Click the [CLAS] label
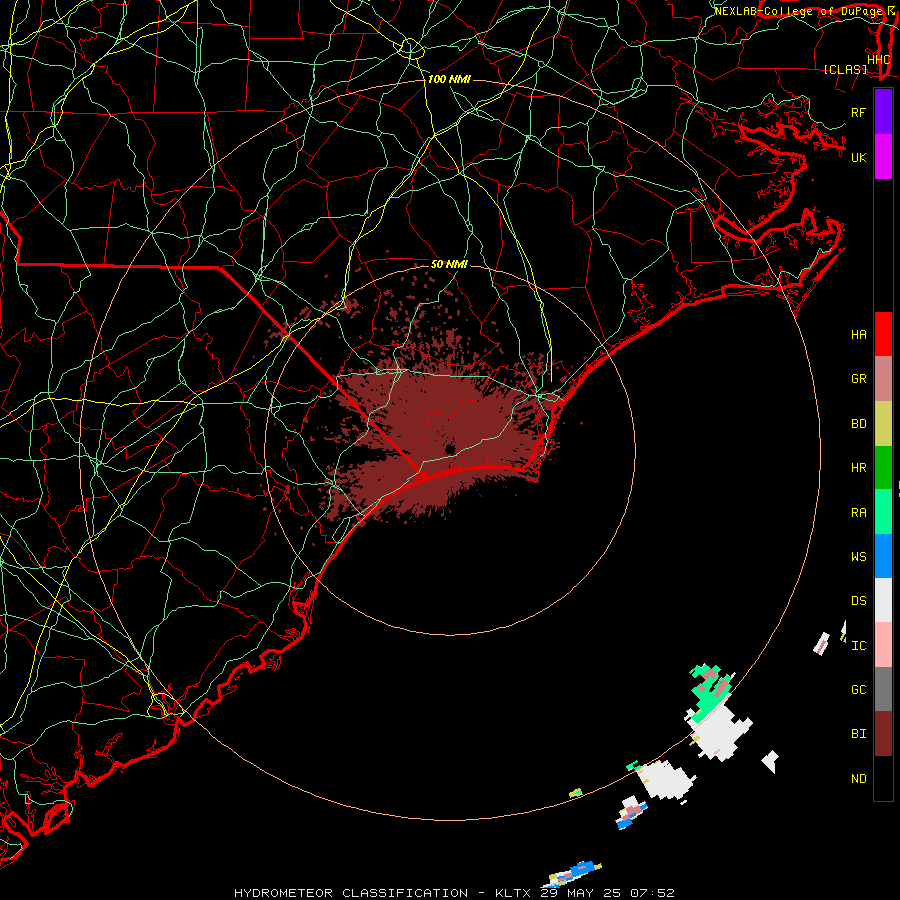 pyautogui.click(x=845, y=70)
